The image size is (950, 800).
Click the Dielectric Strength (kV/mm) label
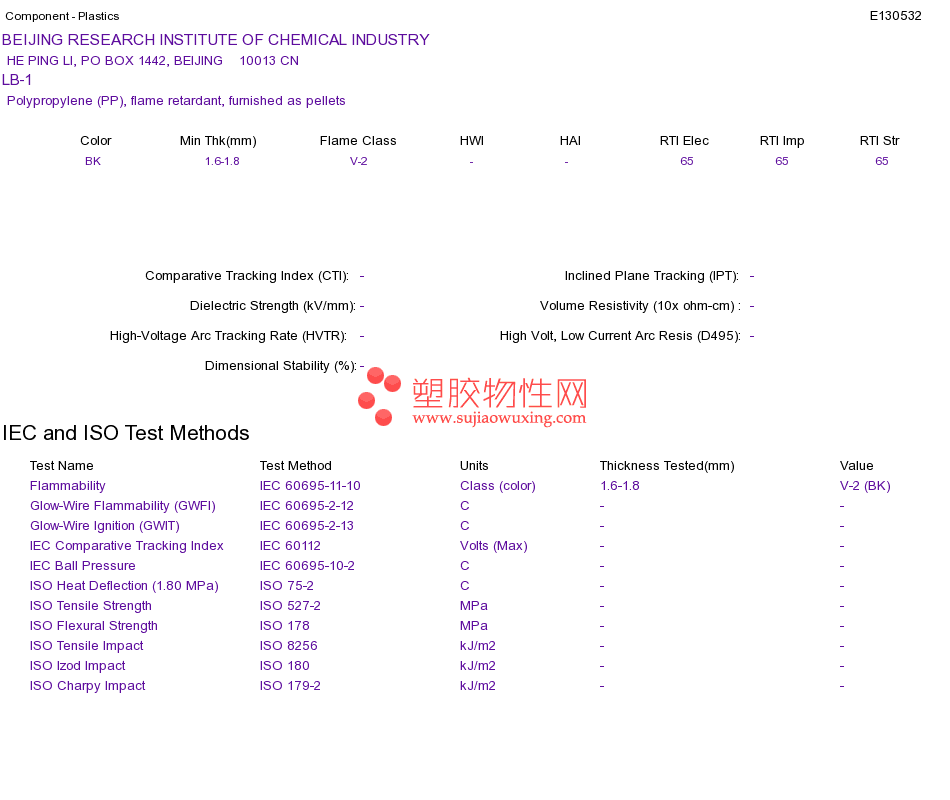(x=273, y=306)
